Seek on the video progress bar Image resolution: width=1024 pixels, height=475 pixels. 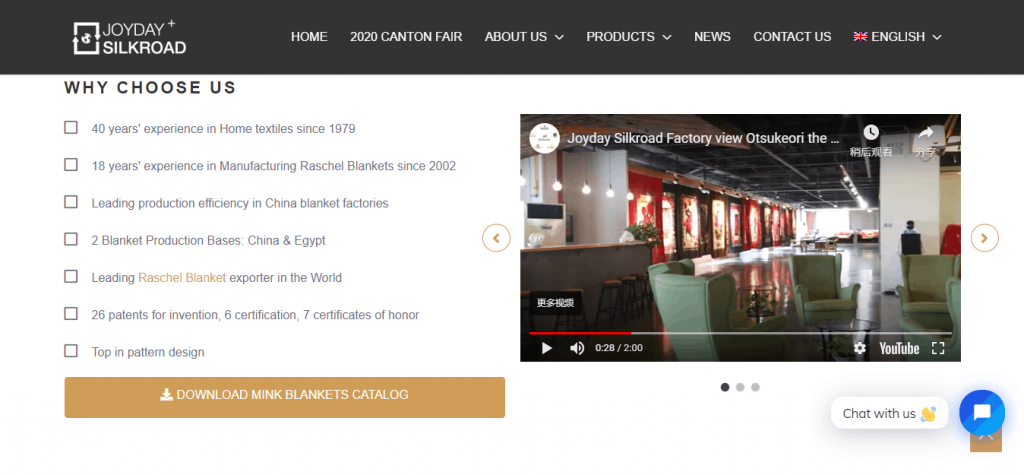pos(740,333)
